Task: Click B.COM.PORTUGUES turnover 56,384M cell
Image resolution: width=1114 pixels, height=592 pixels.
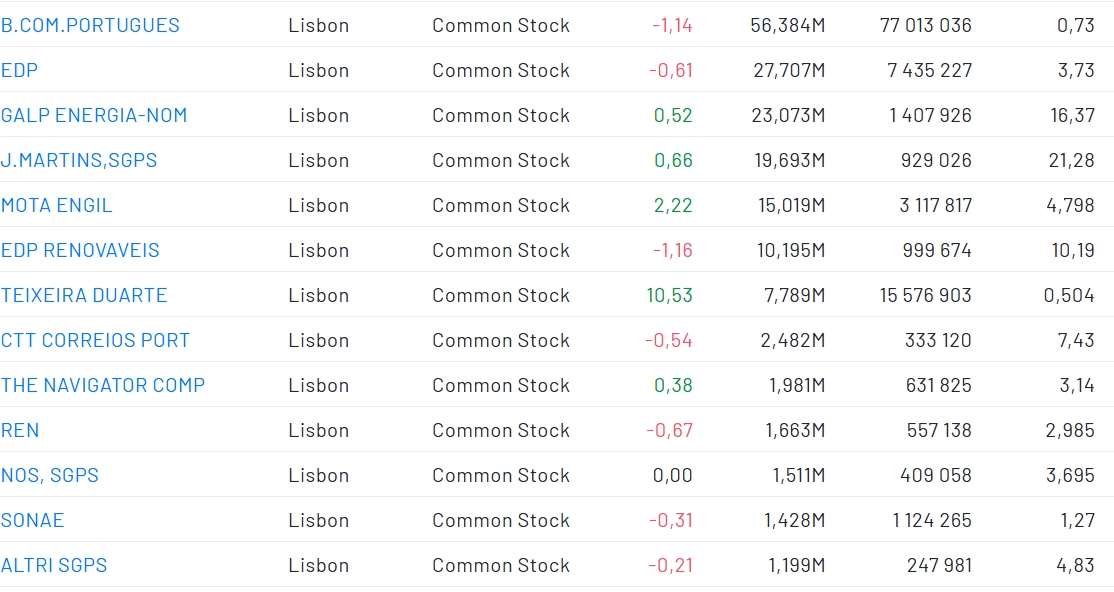Action: click(x=788, y=25)
